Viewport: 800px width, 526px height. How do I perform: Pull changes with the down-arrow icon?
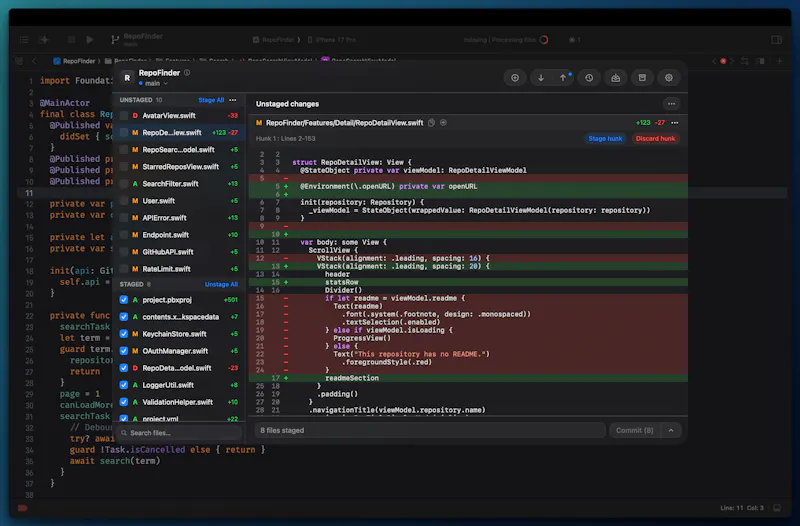point(541,78)
